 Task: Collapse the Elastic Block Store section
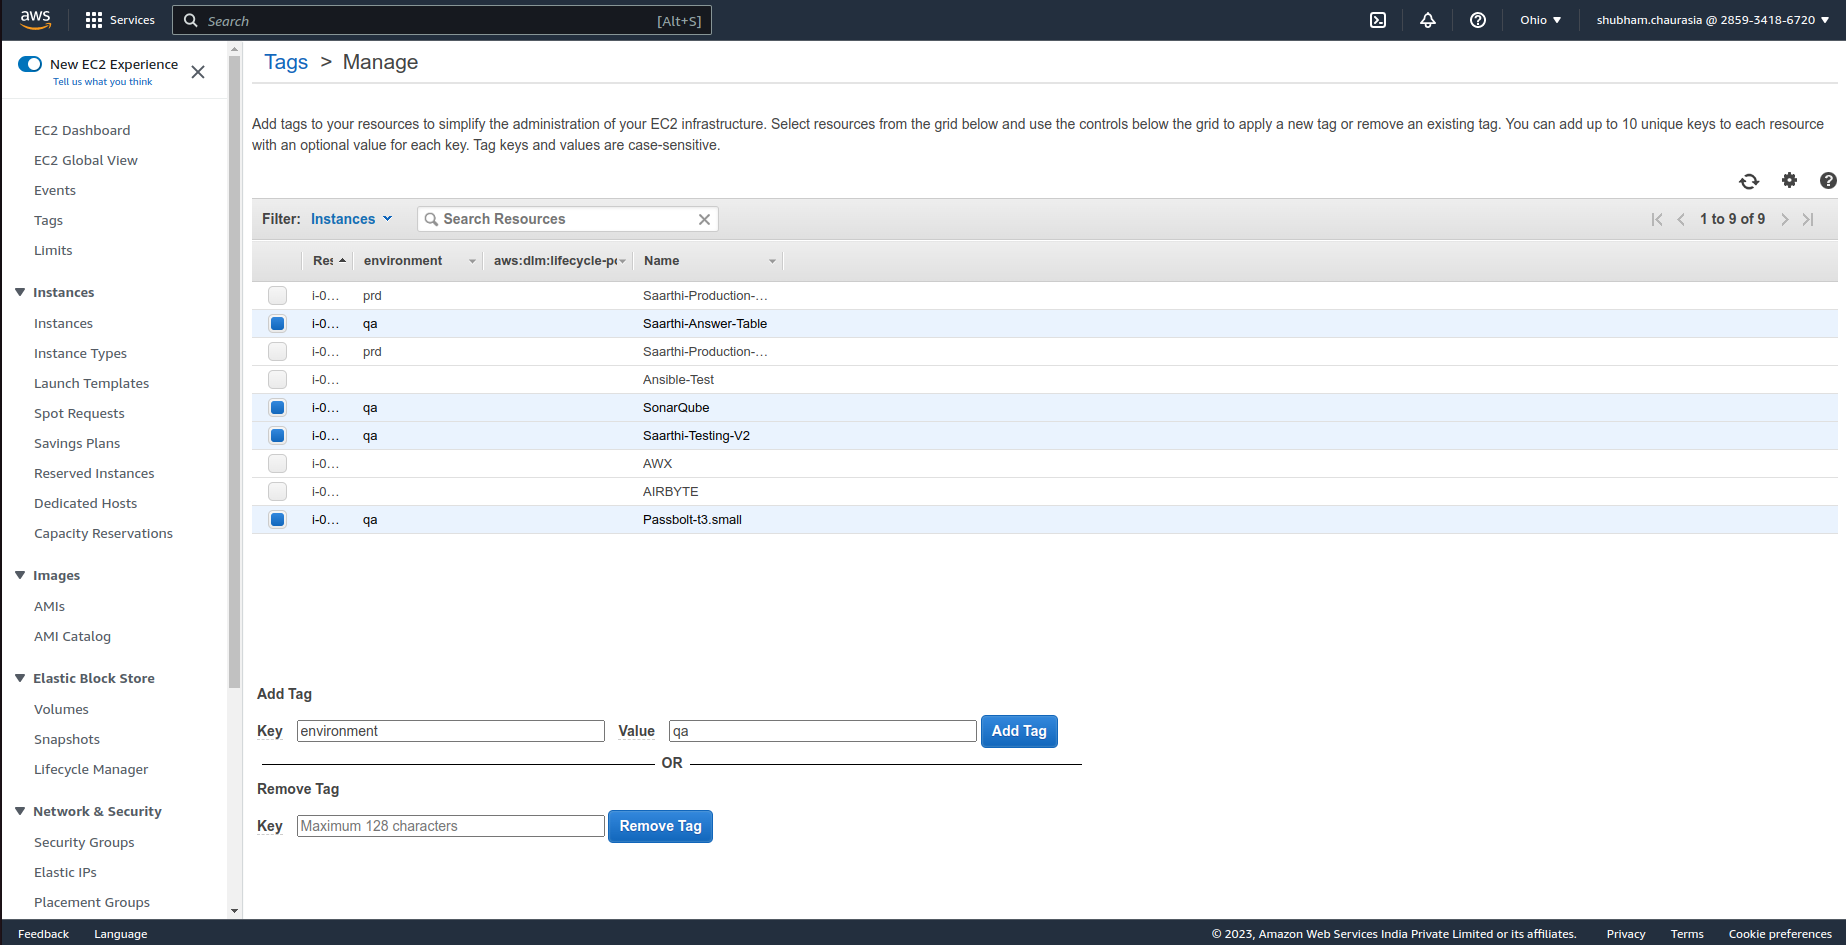coord(20,678)
